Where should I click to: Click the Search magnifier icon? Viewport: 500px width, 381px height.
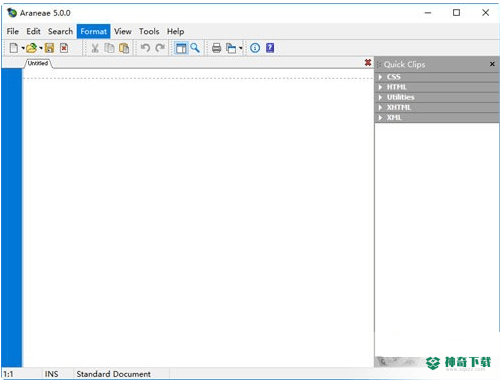(195, 48)
